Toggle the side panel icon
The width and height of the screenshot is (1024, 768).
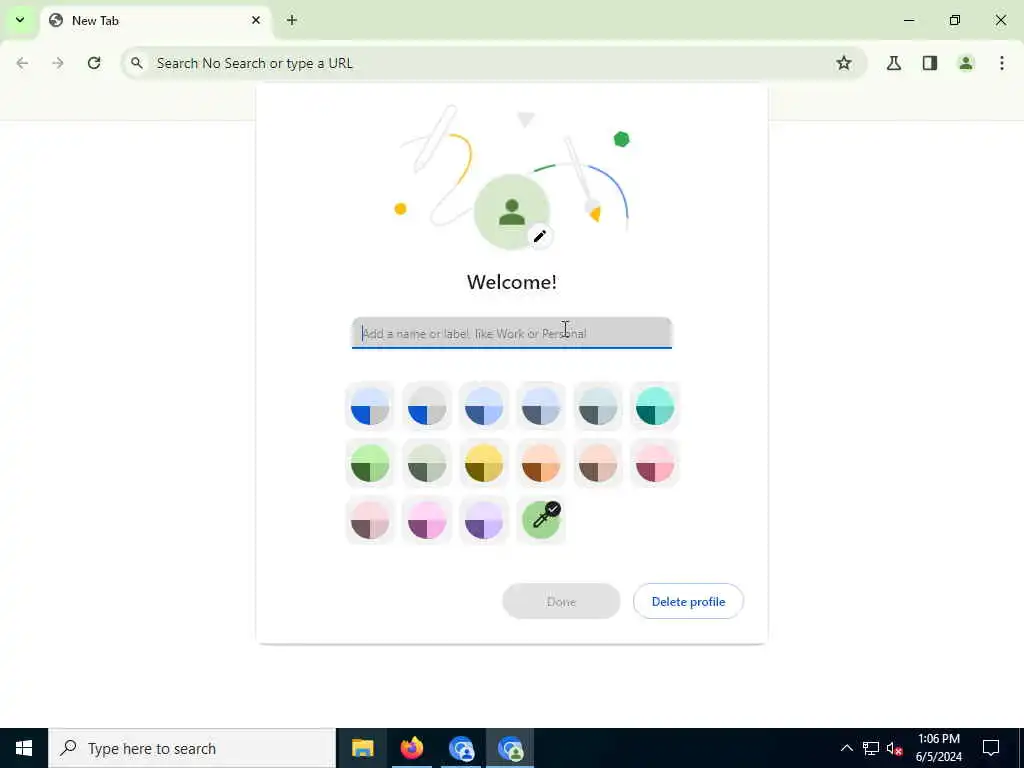click(x=930, y=63)
